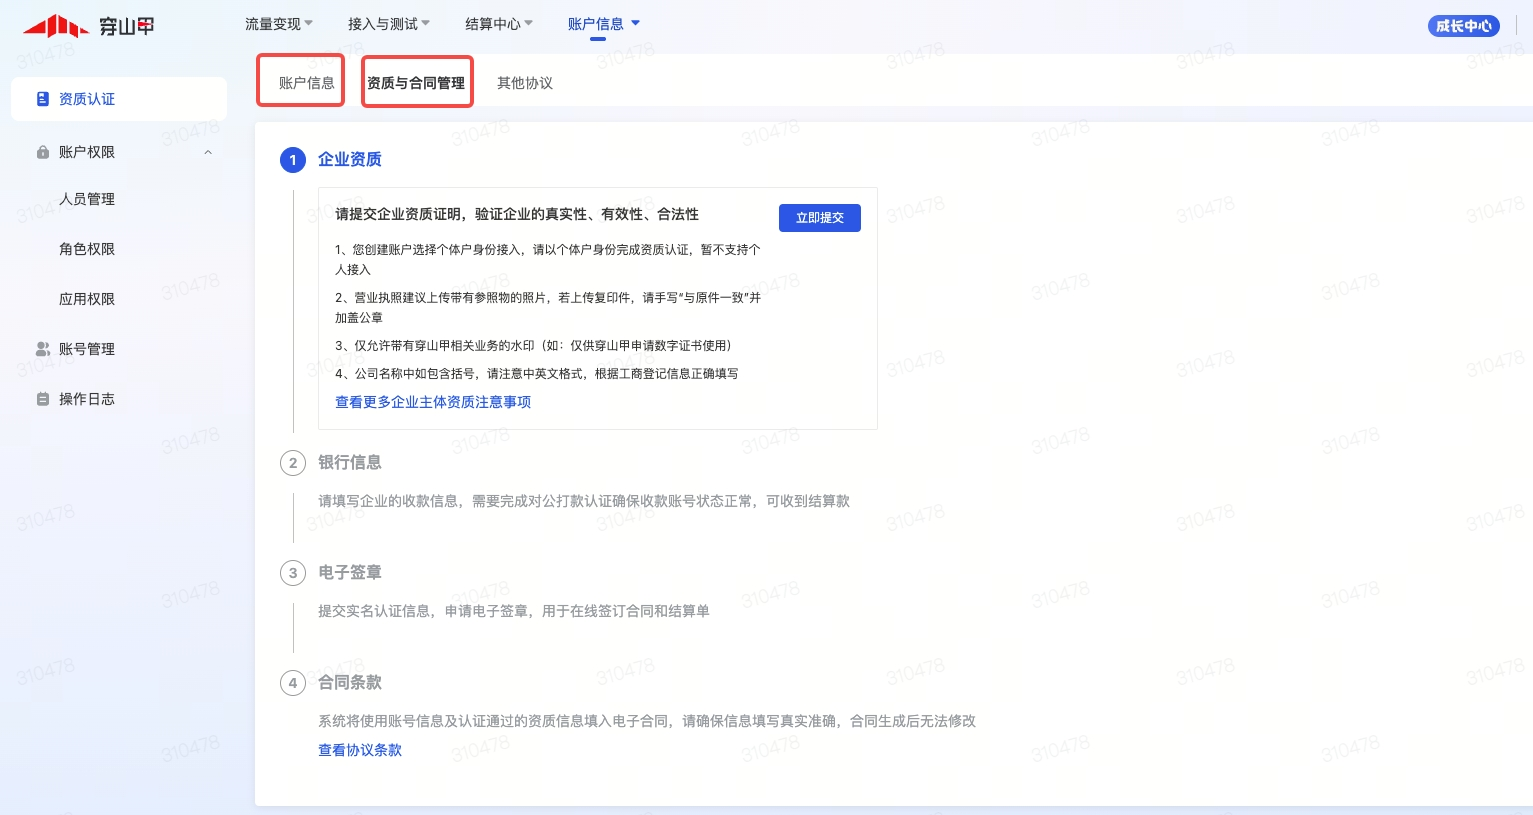Open the 查看协议条款 link

[x=360, y=750]
